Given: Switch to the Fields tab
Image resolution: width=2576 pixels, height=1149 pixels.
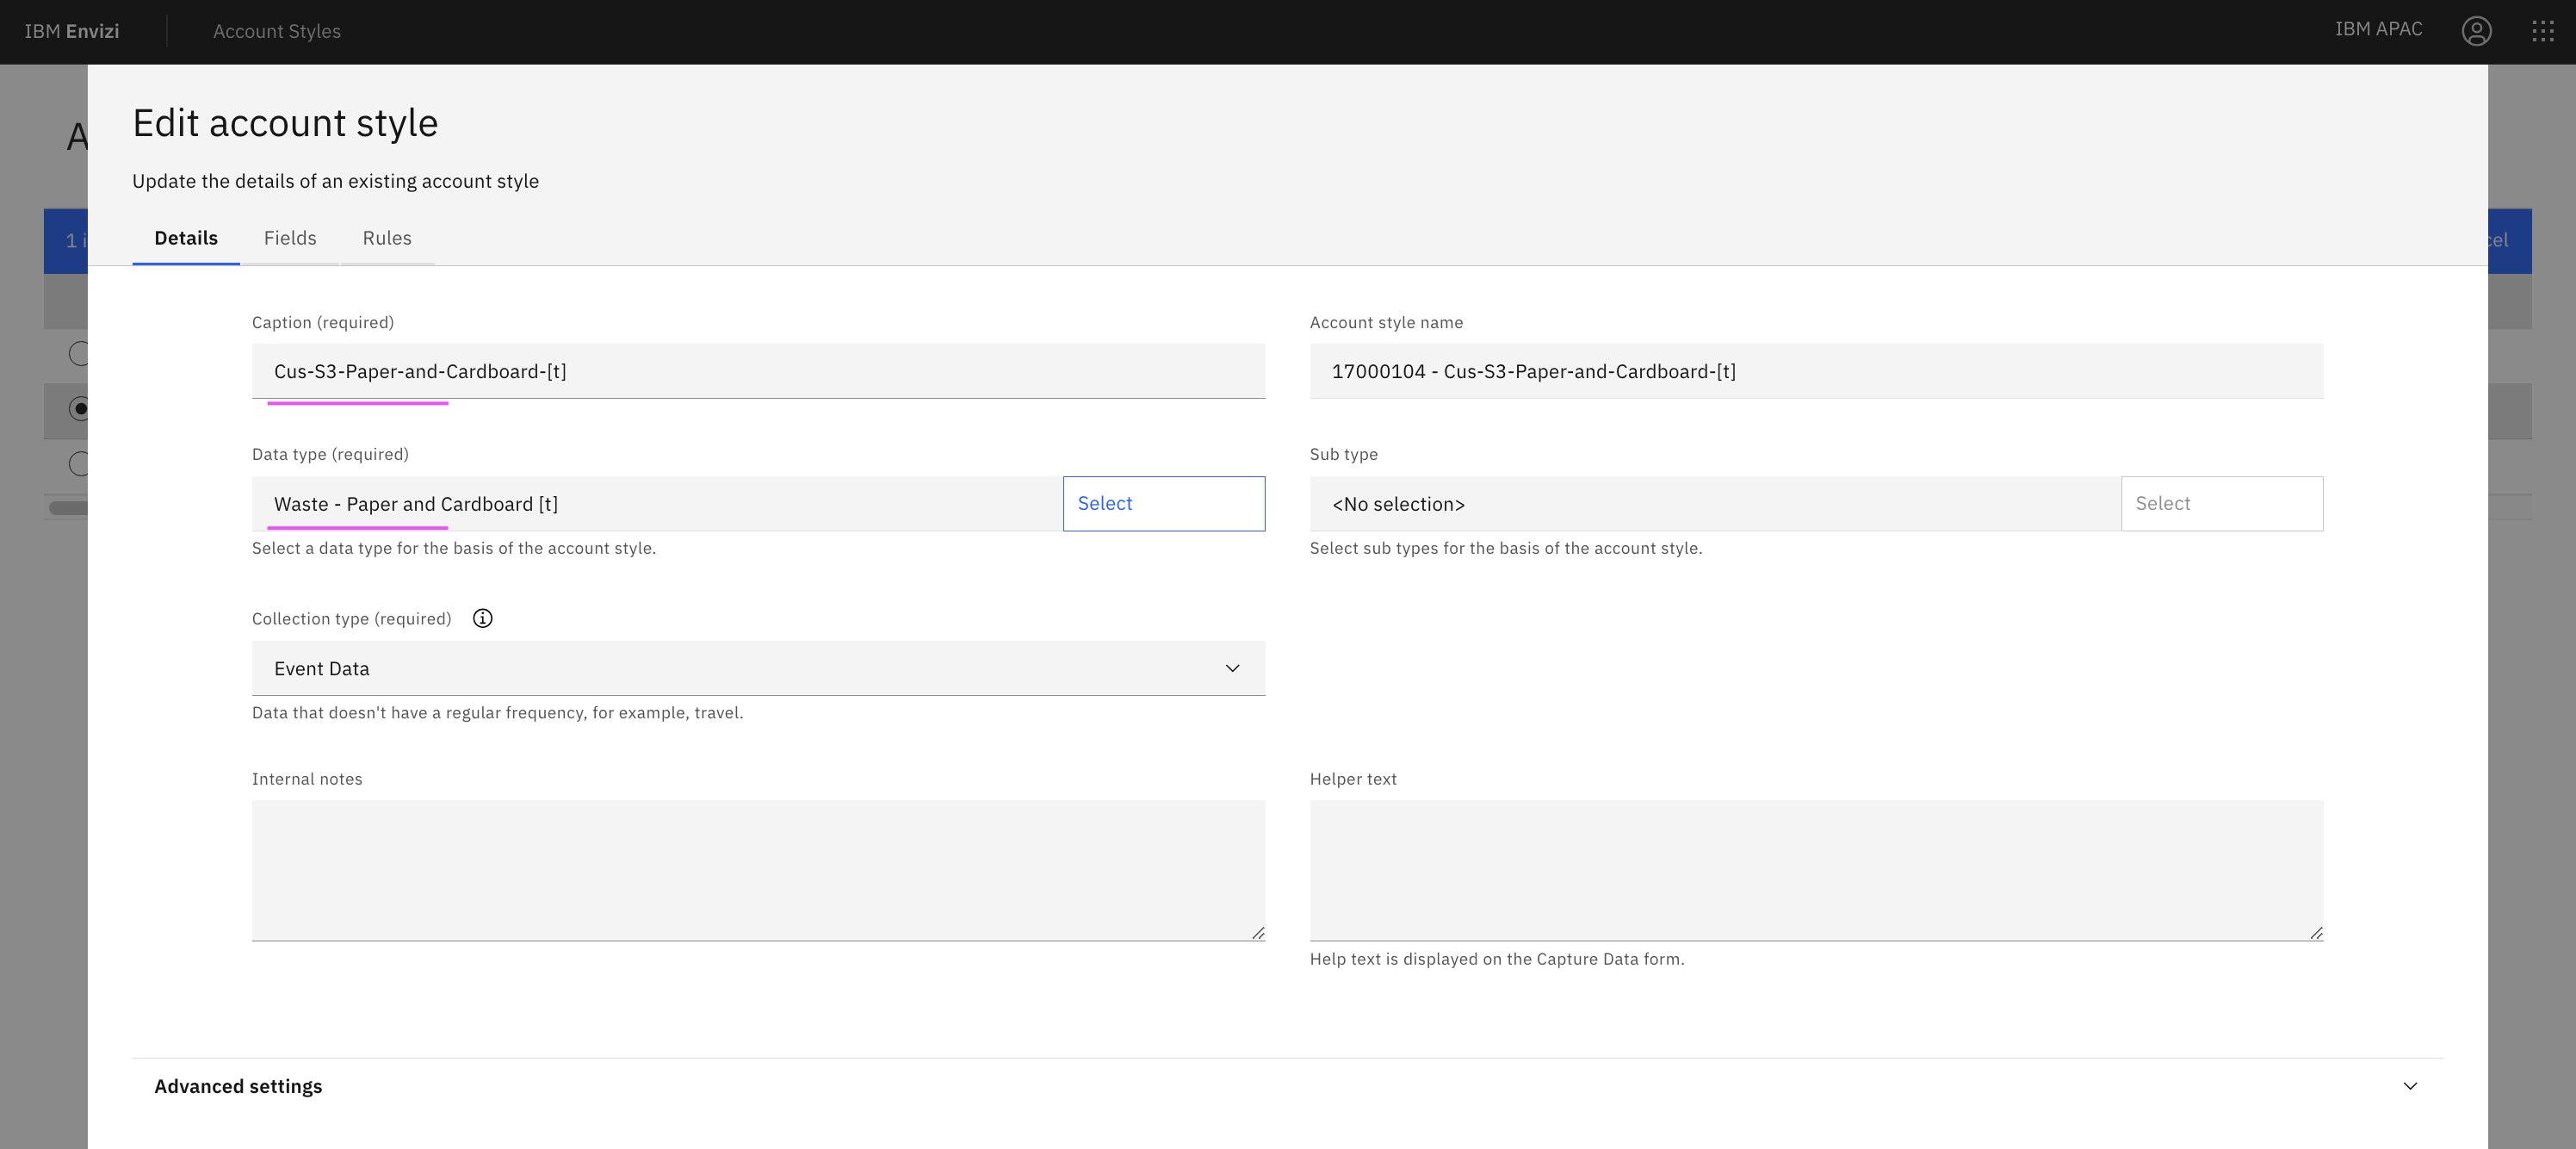Looking at the screenshot, I should tap(290, 238).
